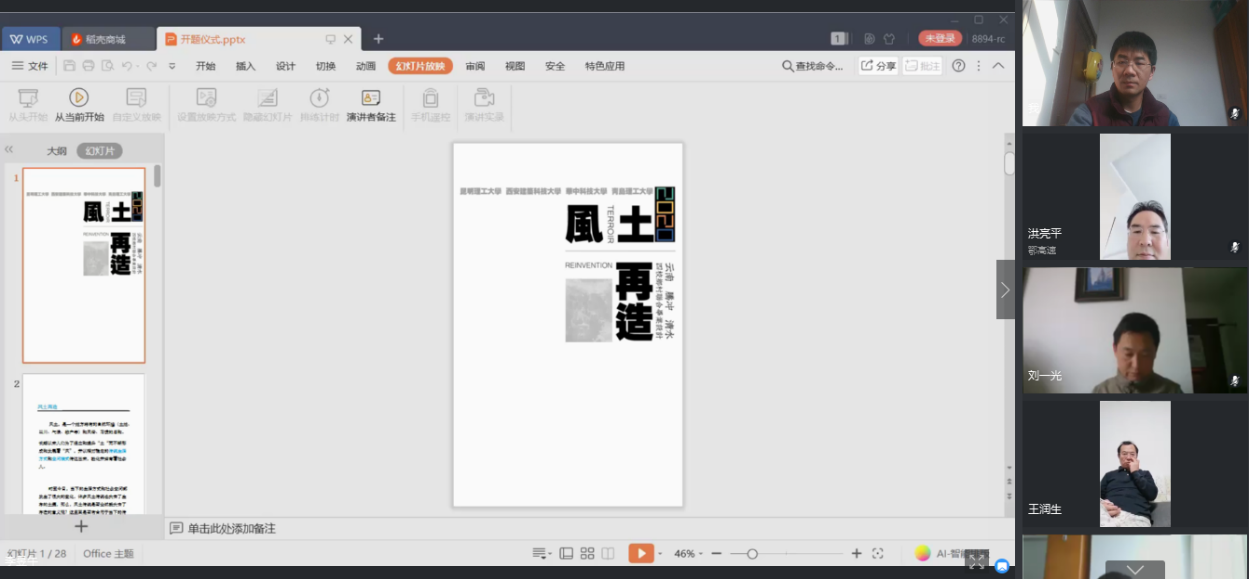Click the 未登录 login button
Image resolution: width=1249 pixels, height=579 pixels.
tap(940, 38)
